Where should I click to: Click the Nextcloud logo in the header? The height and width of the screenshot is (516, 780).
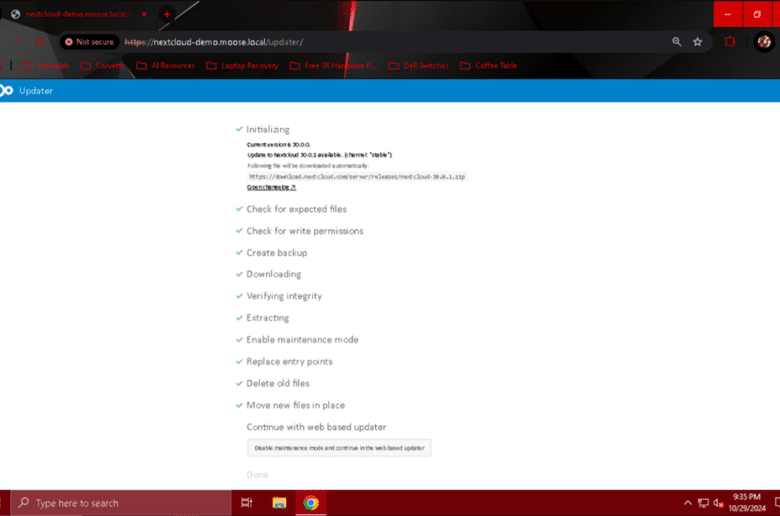(6, 91)
